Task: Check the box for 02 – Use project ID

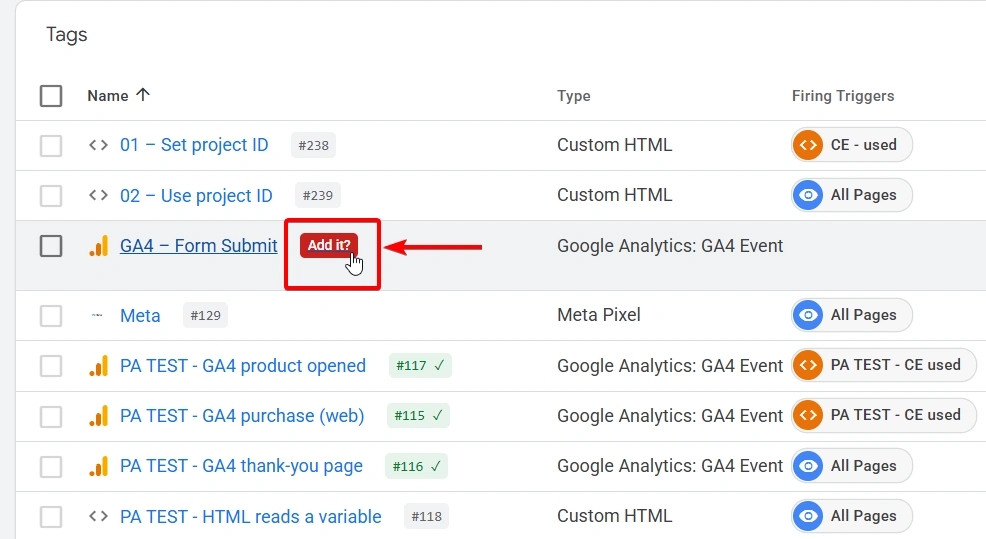Action: [51, 196]
